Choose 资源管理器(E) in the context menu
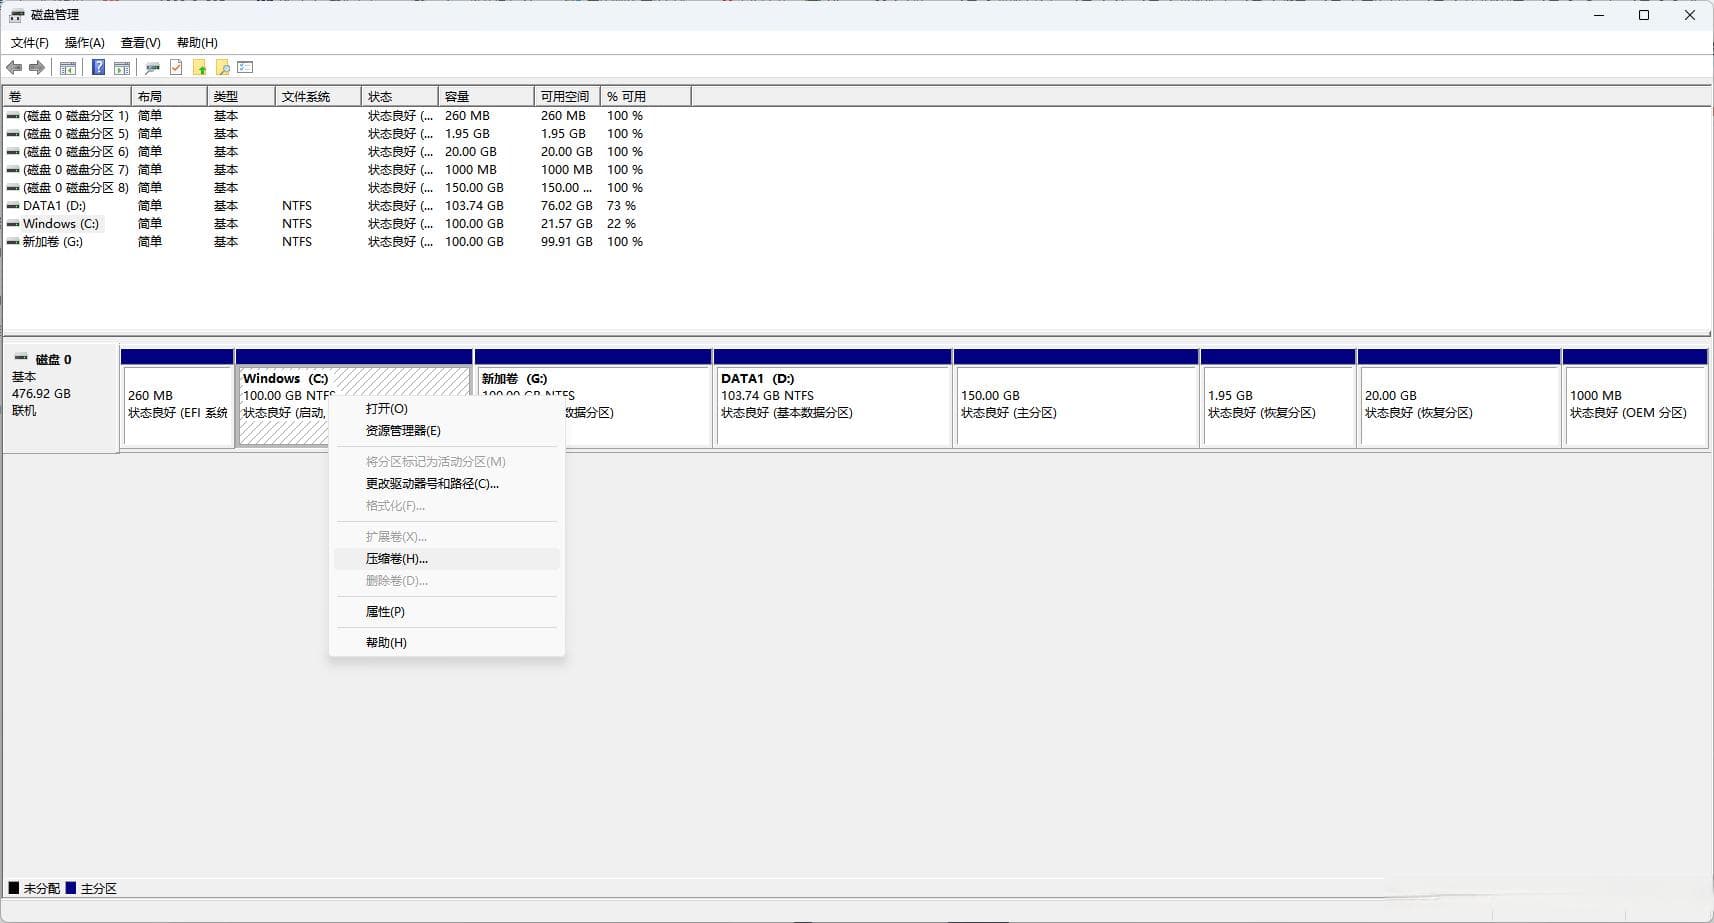This screenshot has height=923, width=1714. 447,431
